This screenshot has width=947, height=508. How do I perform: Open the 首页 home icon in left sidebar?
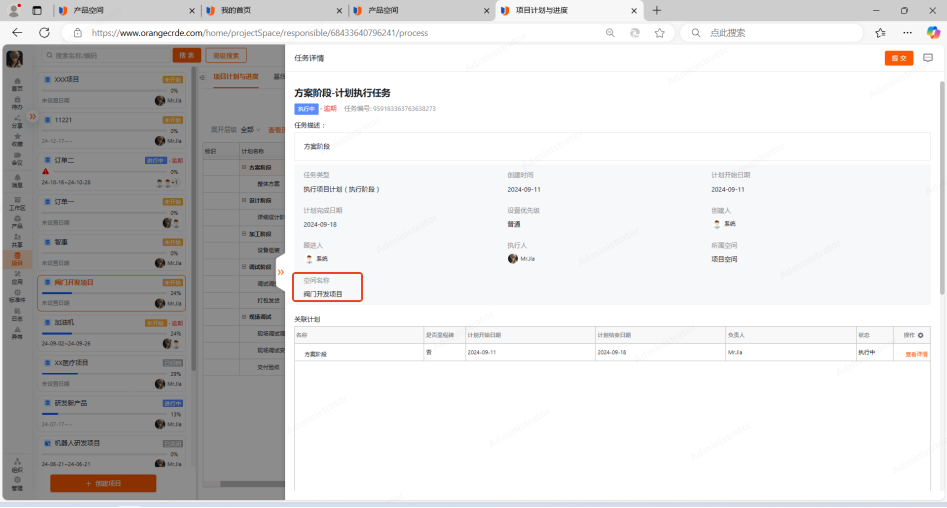point(17,84)
